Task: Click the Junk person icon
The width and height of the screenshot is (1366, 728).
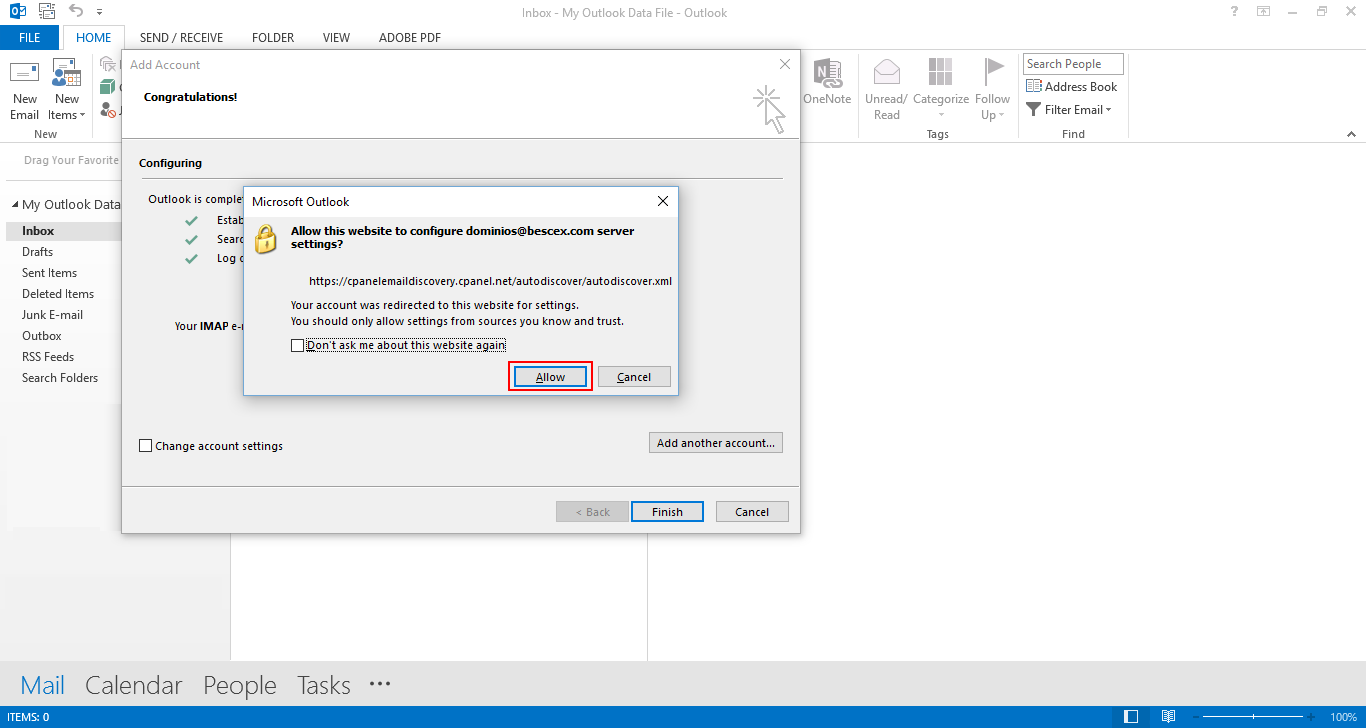Action: 108,111
